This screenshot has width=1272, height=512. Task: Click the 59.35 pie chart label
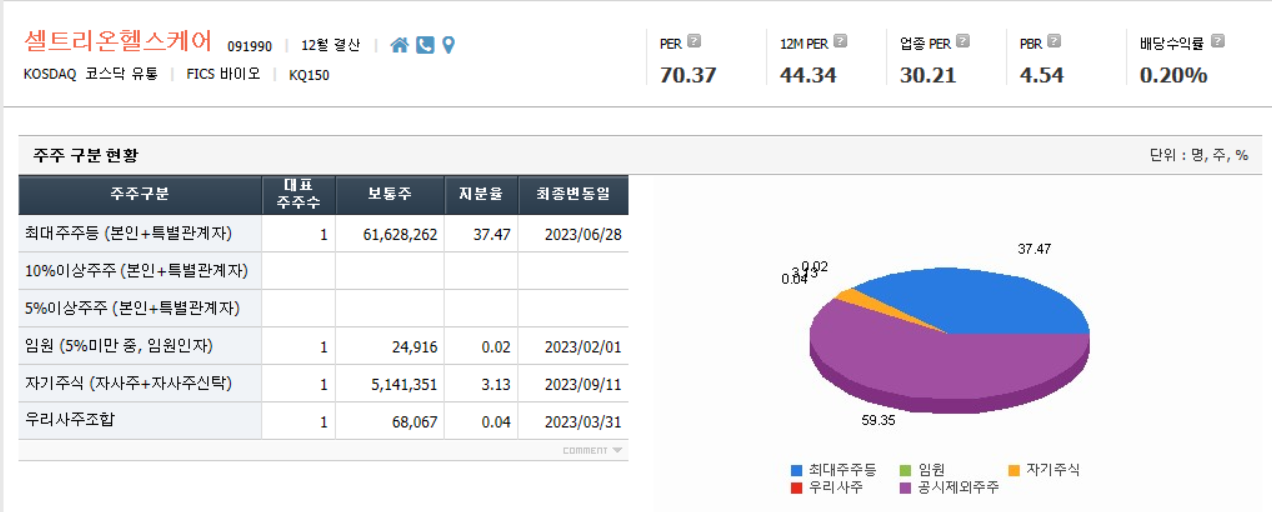click(x=878, y=420)
